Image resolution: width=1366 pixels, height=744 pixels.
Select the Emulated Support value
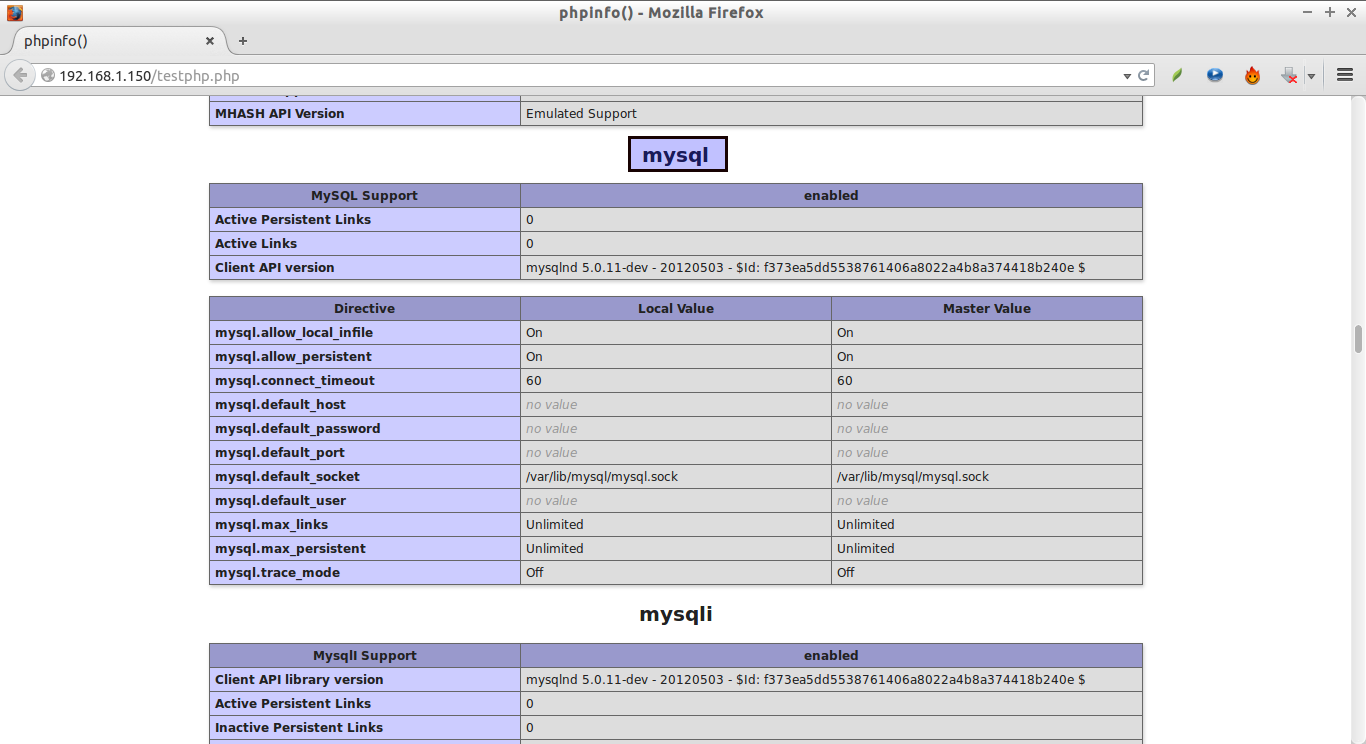point(581,114)
